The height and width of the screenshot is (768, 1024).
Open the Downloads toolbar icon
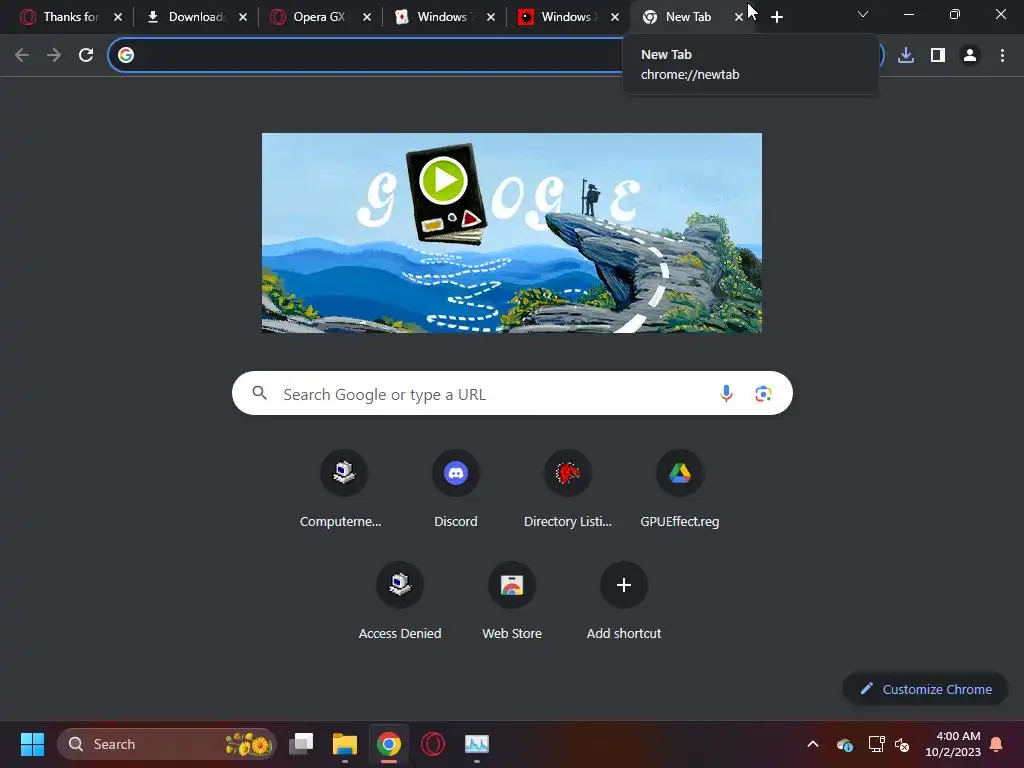click(x=906, y=55)
